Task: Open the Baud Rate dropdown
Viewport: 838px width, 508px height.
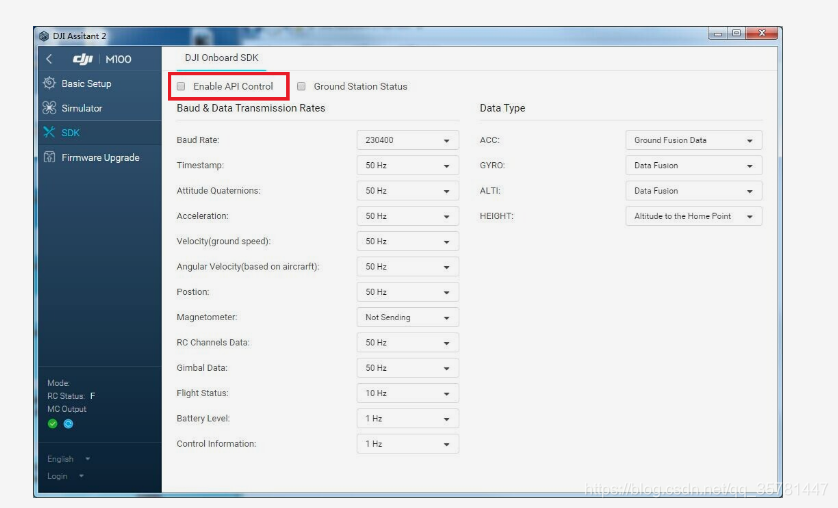Action: (407, 140)
